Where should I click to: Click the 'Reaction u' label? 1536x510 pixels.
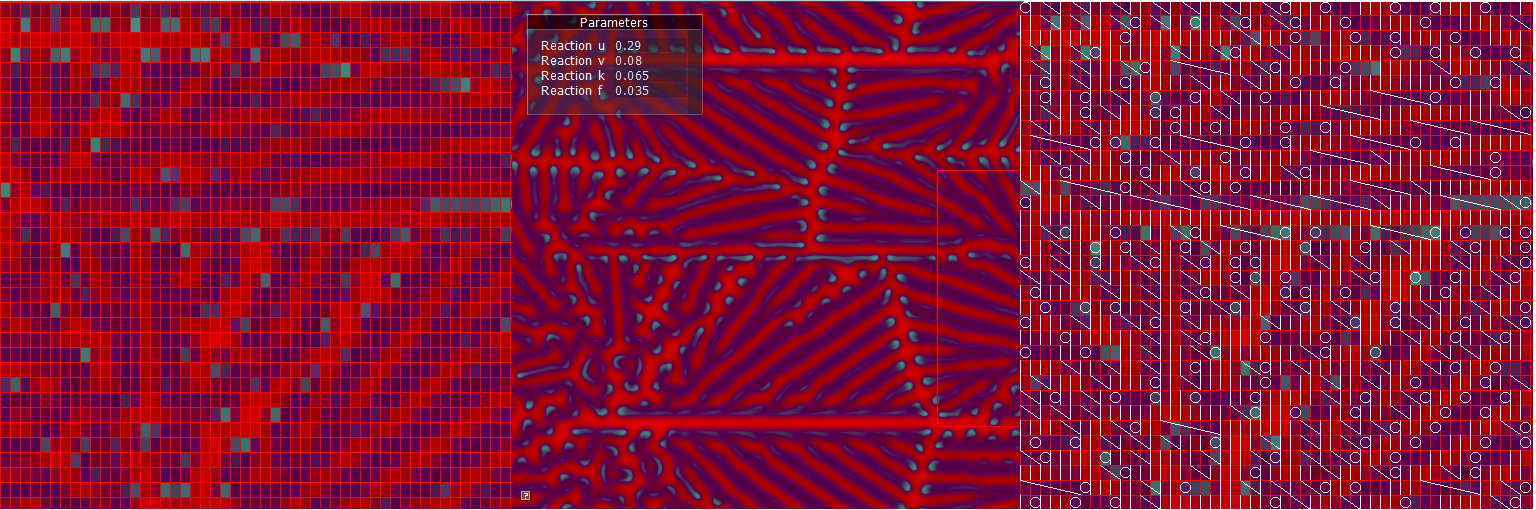coord(573,46)
